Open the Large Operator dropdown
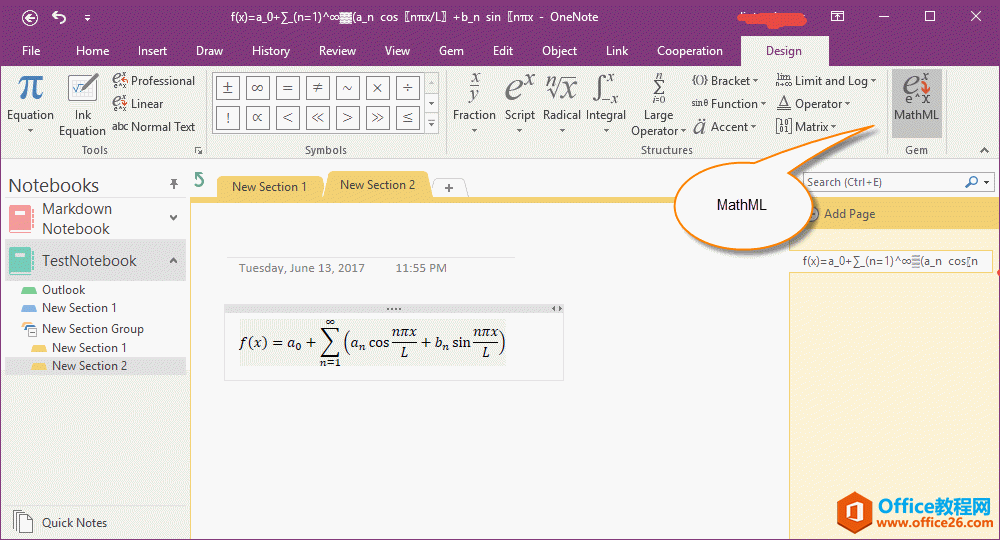 [658, 104]
